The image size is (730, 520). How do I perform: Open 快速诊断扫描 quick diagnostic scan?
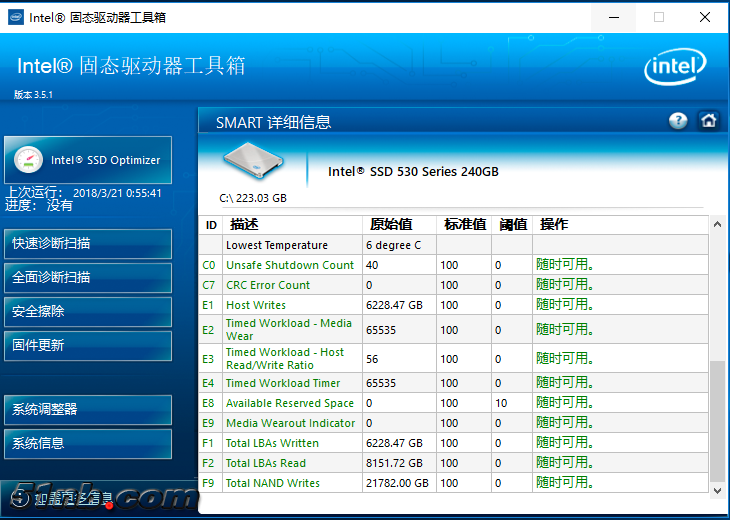(x=88, y=244)
